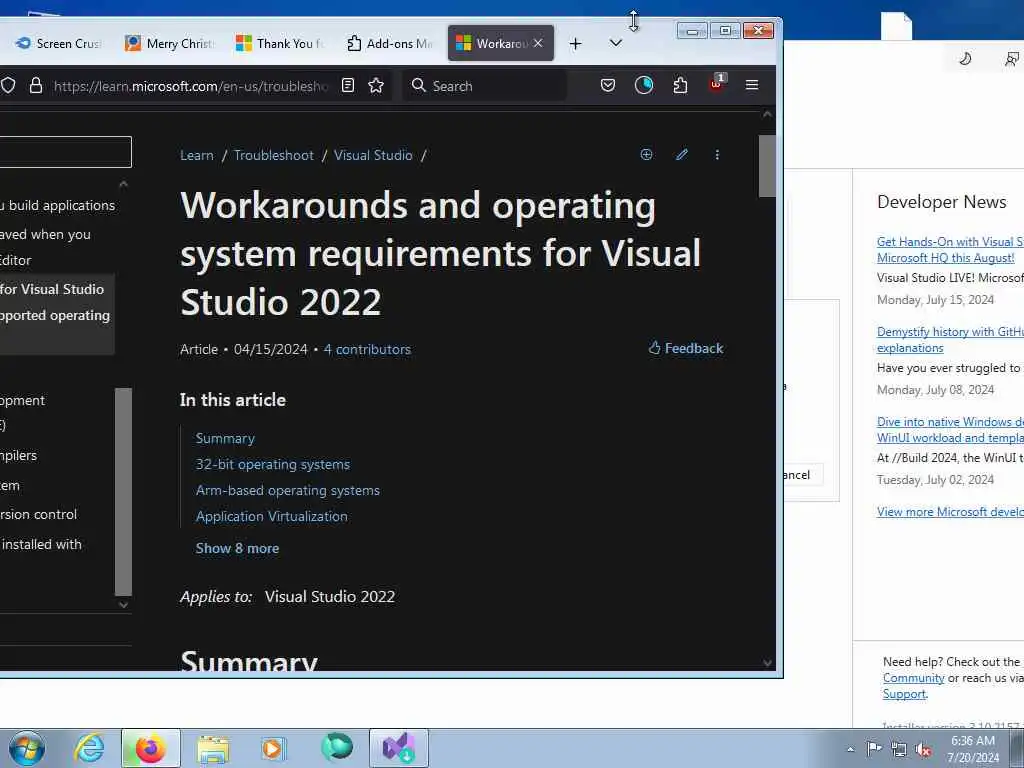Click the Firefox Search box
The height and width of the screenshot is (768, 1024).
point(486,86)
